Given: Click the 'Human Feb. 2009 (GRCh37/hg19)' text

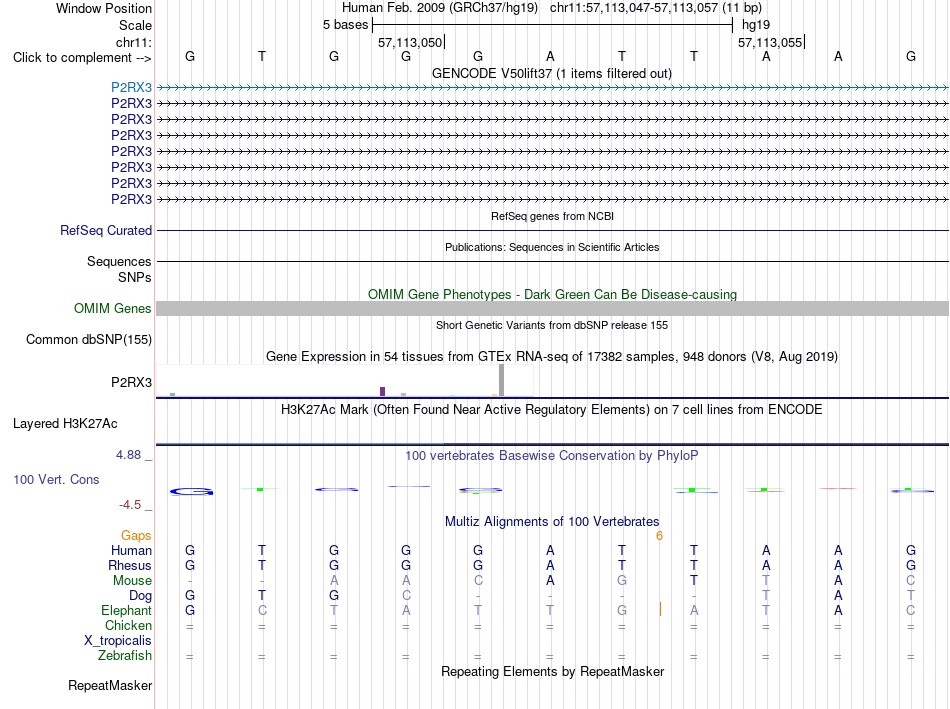Looking at the screenshot, I should tap(440, 8).
